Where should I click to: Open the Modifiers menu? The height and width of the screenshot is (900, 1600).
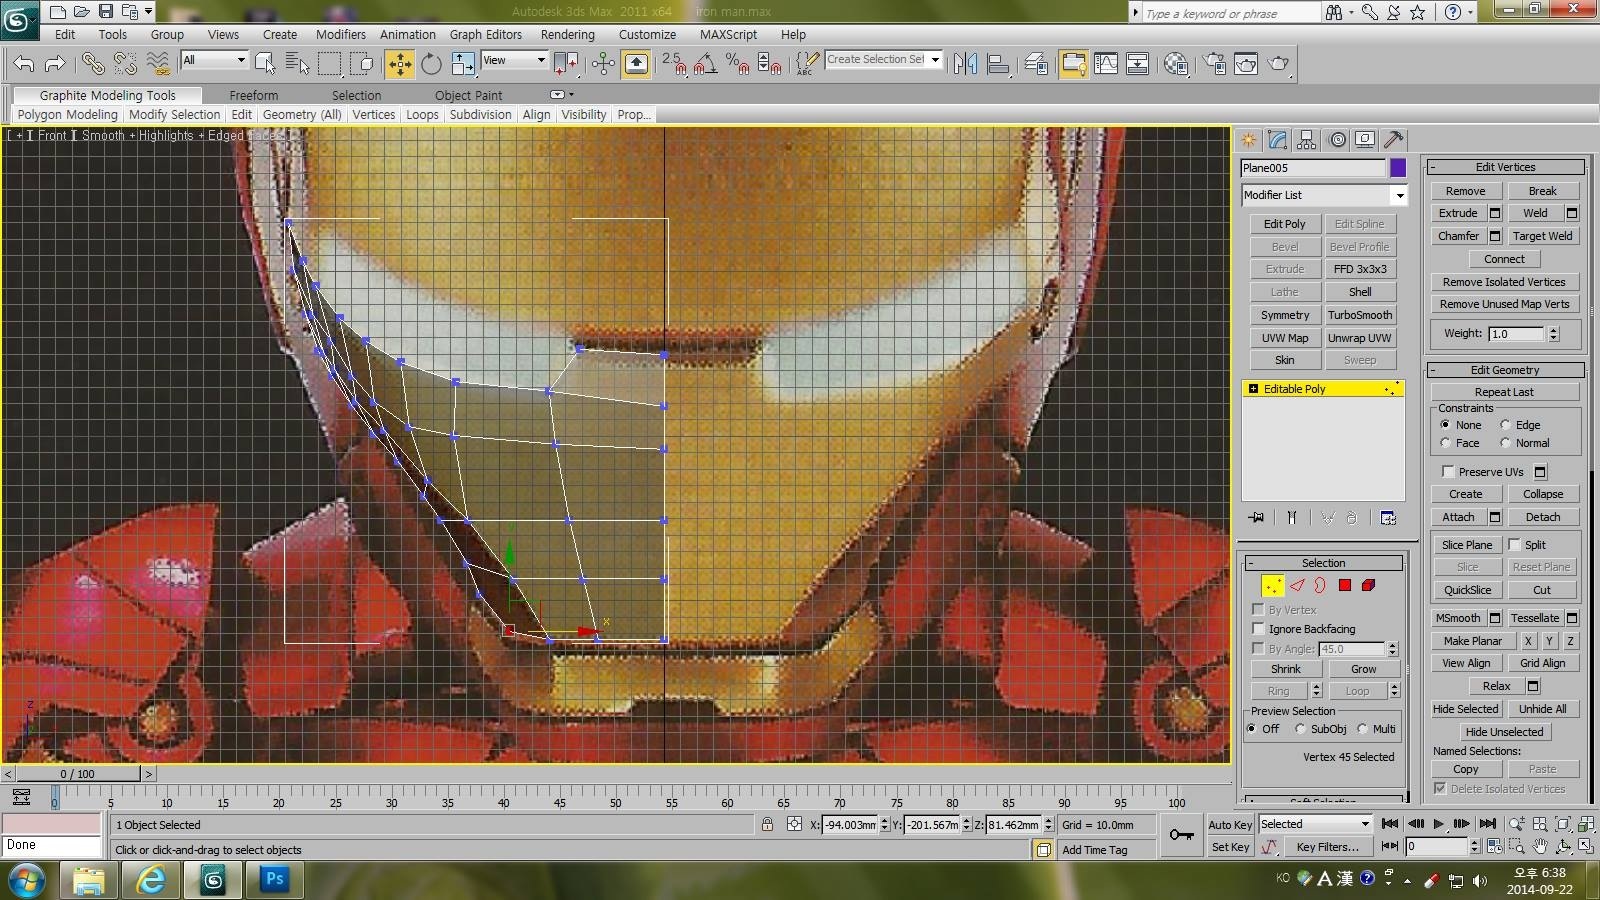(341, 34)
